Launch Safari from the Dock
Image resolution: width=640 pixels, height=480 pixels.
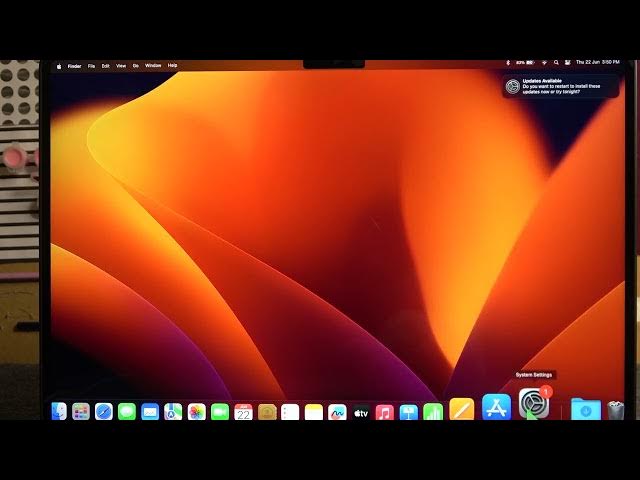(x=104, y=411)
